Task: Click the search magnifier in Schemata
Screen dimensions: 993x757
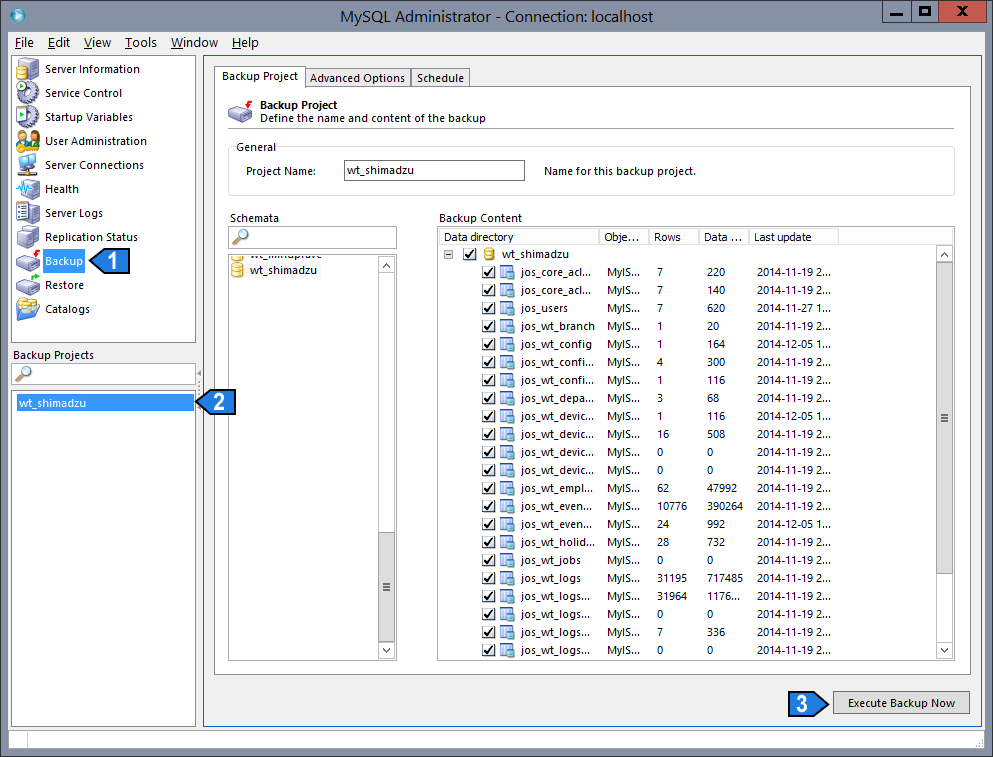Action: pos(241,237)
